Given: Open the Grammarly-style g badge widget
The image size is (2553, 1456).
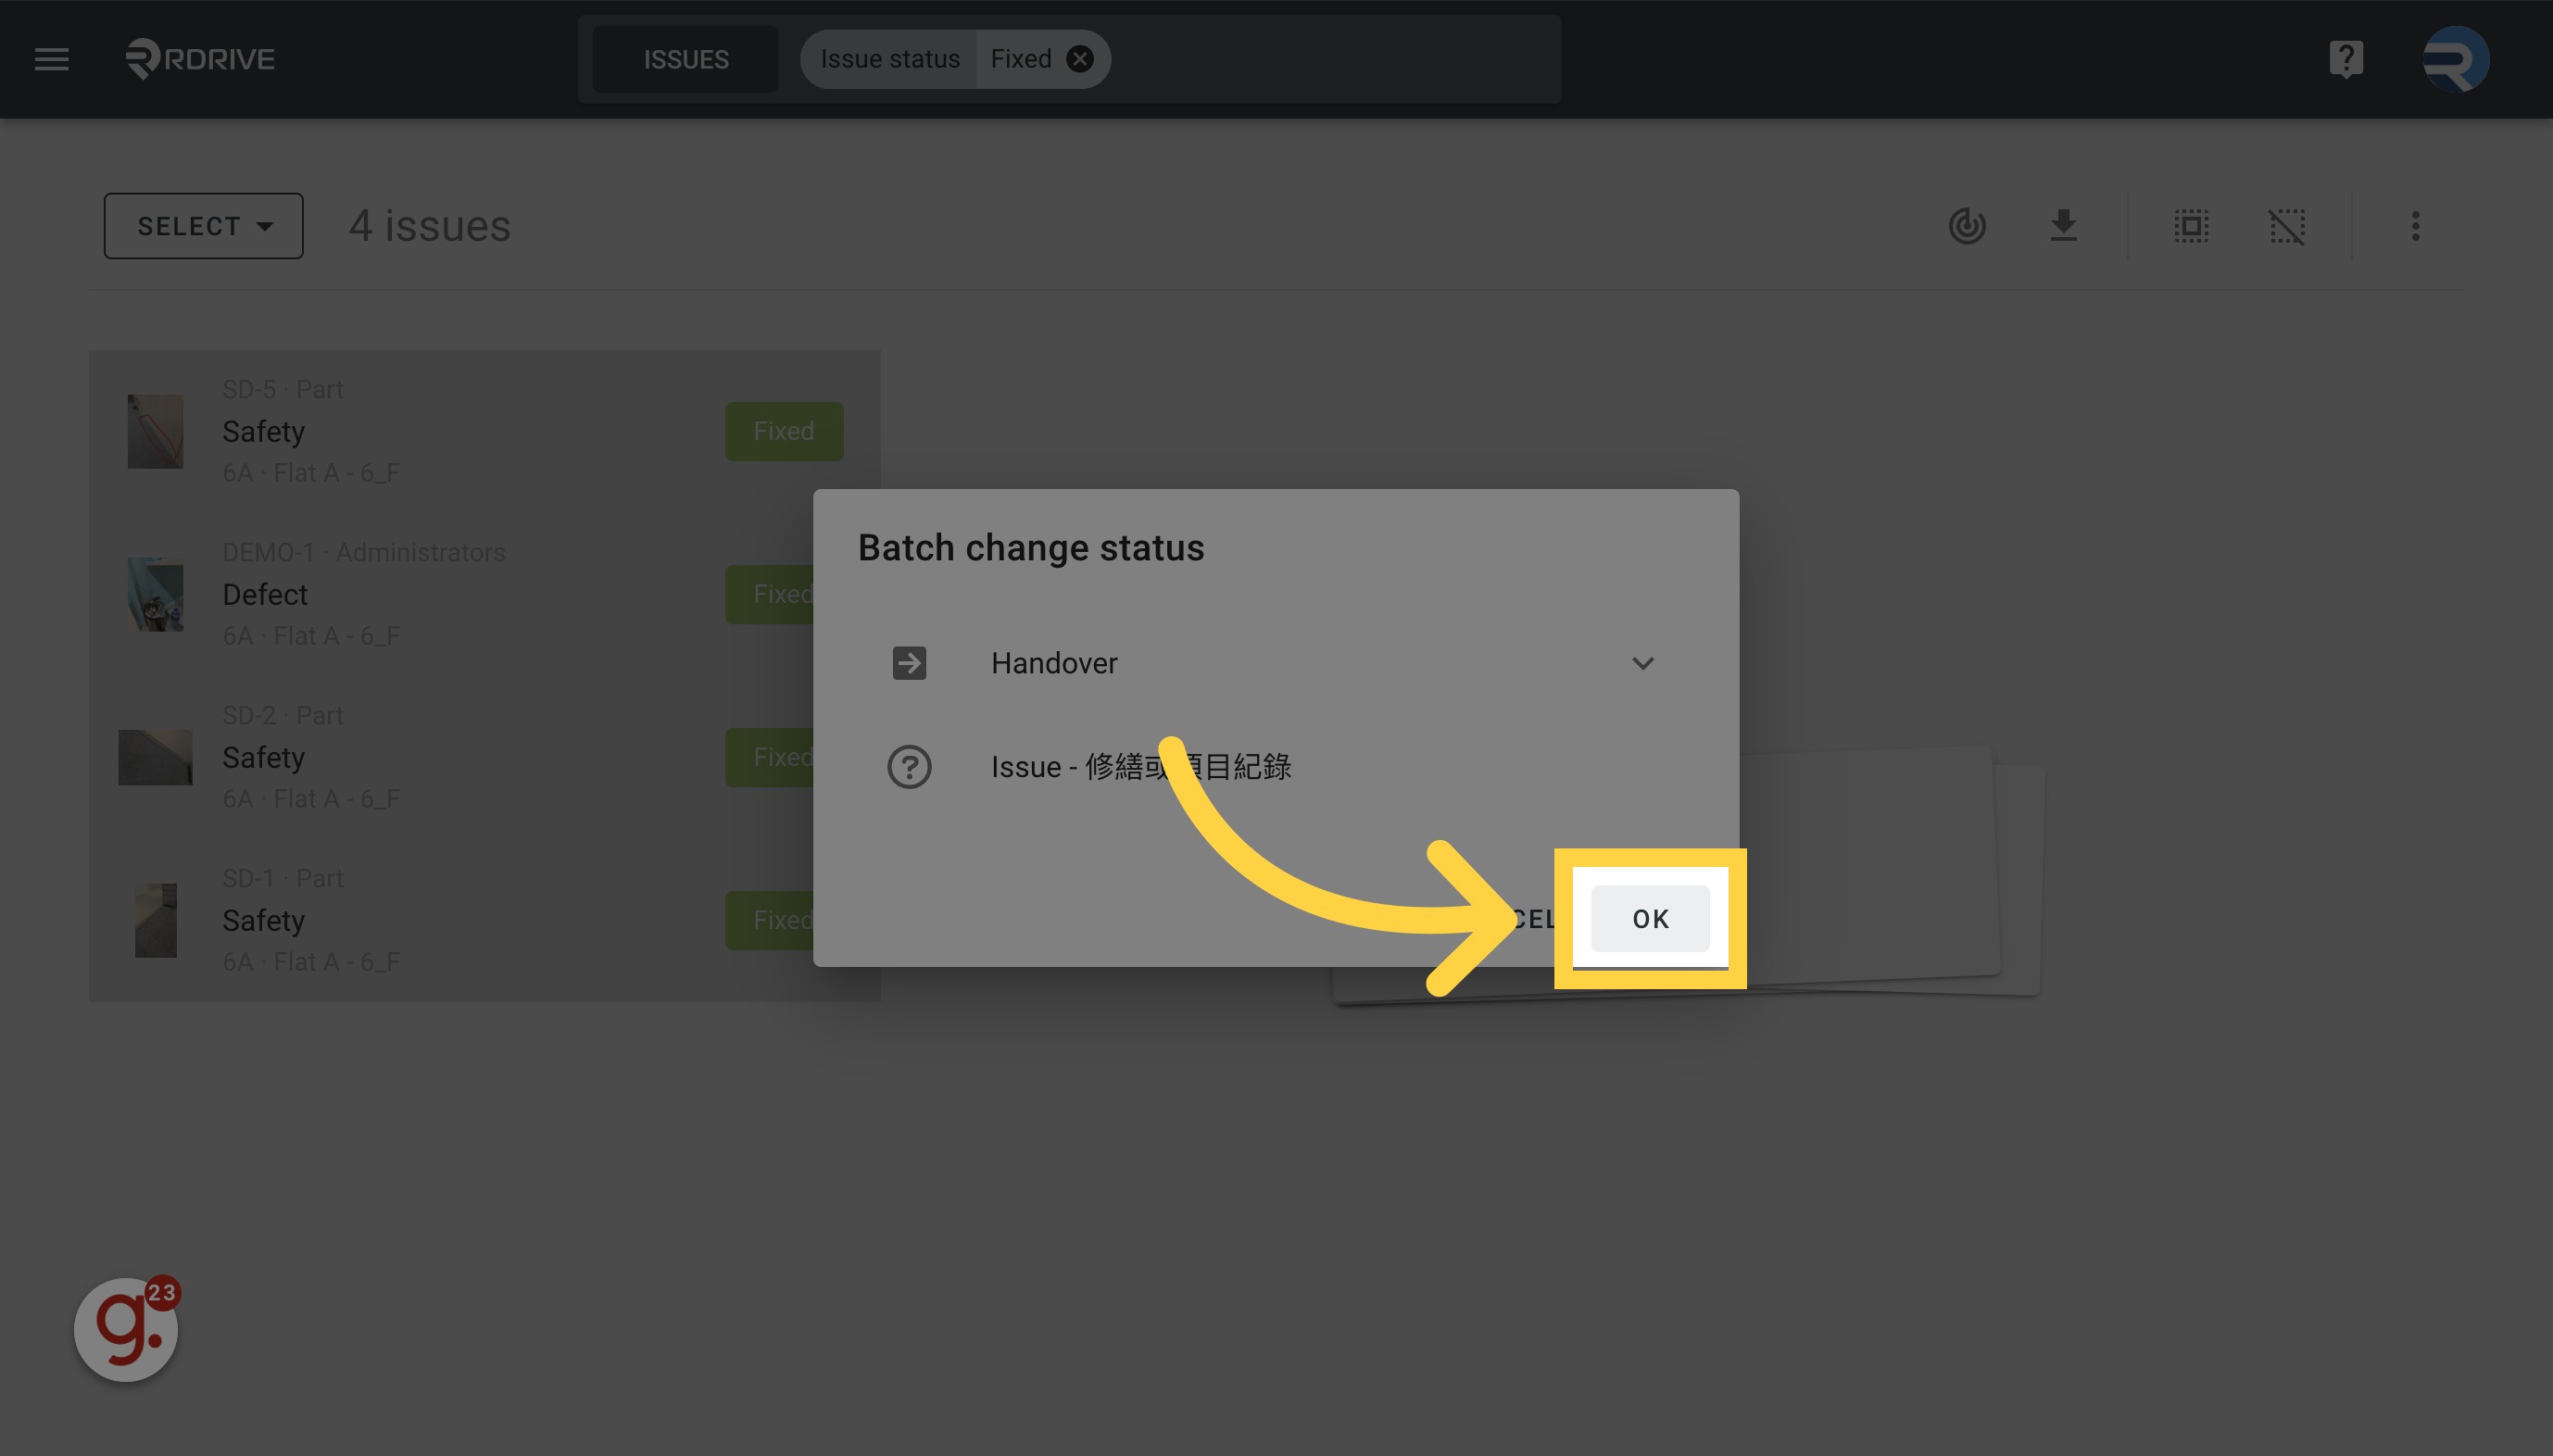Looking at the screenshot, I should coord(126,1330).
